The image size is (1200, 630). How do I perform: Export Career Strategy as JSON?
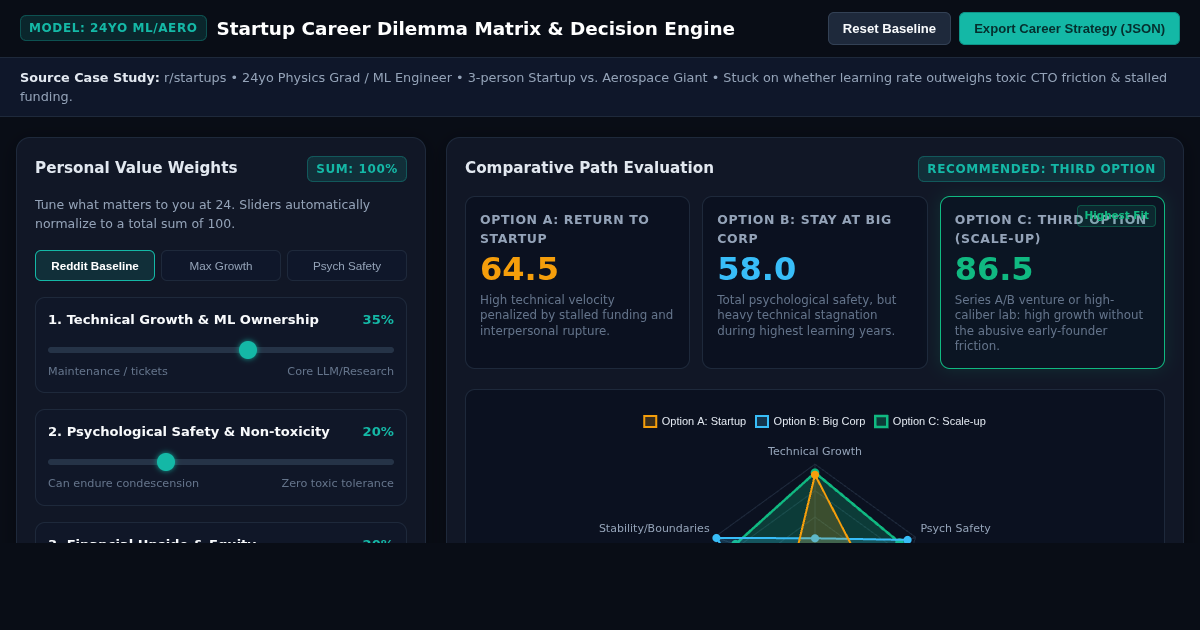click(x=1069, y=28)
